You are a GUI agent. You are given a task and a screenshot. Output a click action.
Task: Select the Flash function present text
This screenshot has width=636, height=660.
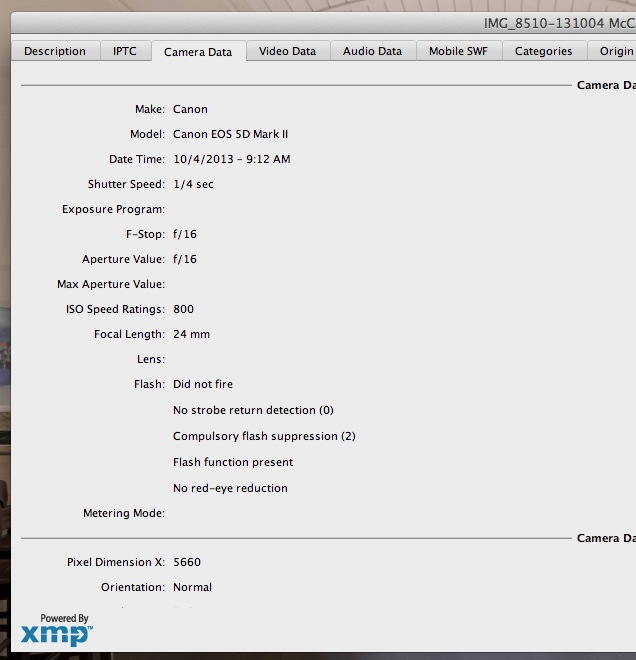point(233,462)
